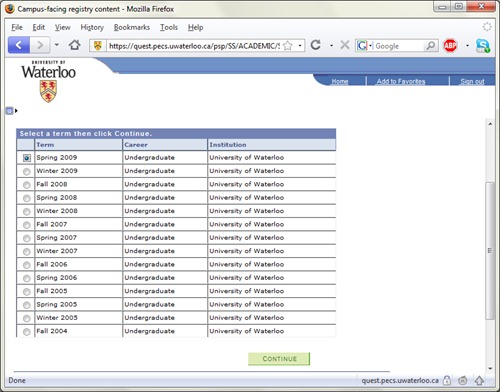Open the View menu
500x392 pixels.
[63, 27]
